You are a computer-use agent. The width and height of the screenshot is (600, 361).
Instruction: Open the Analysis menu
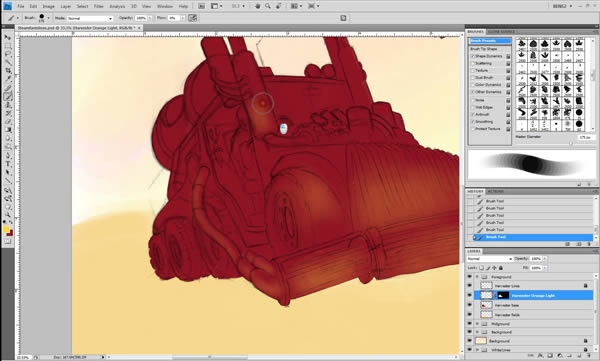[x=117, y=6]
